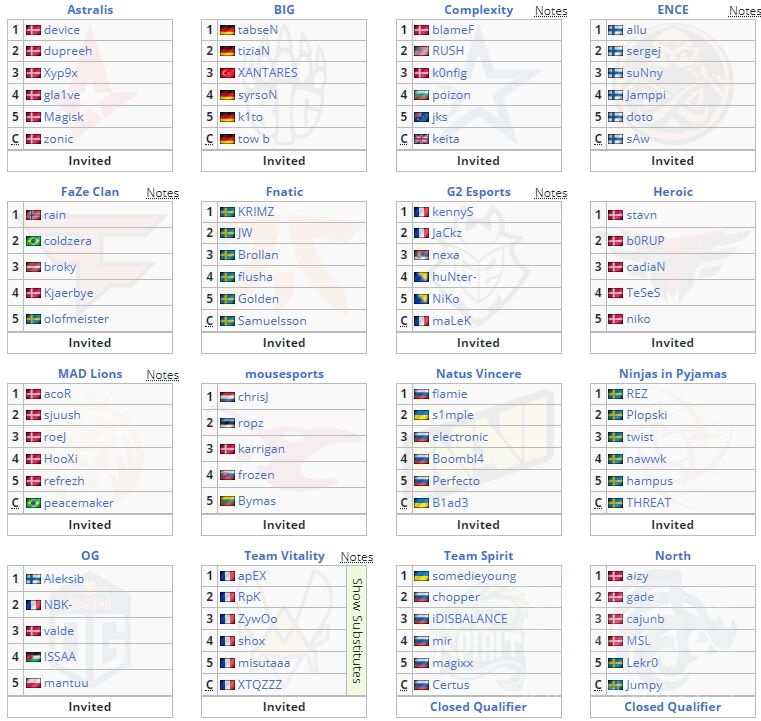Click the Brazilian flag next to coldzera

click(33, 241)
